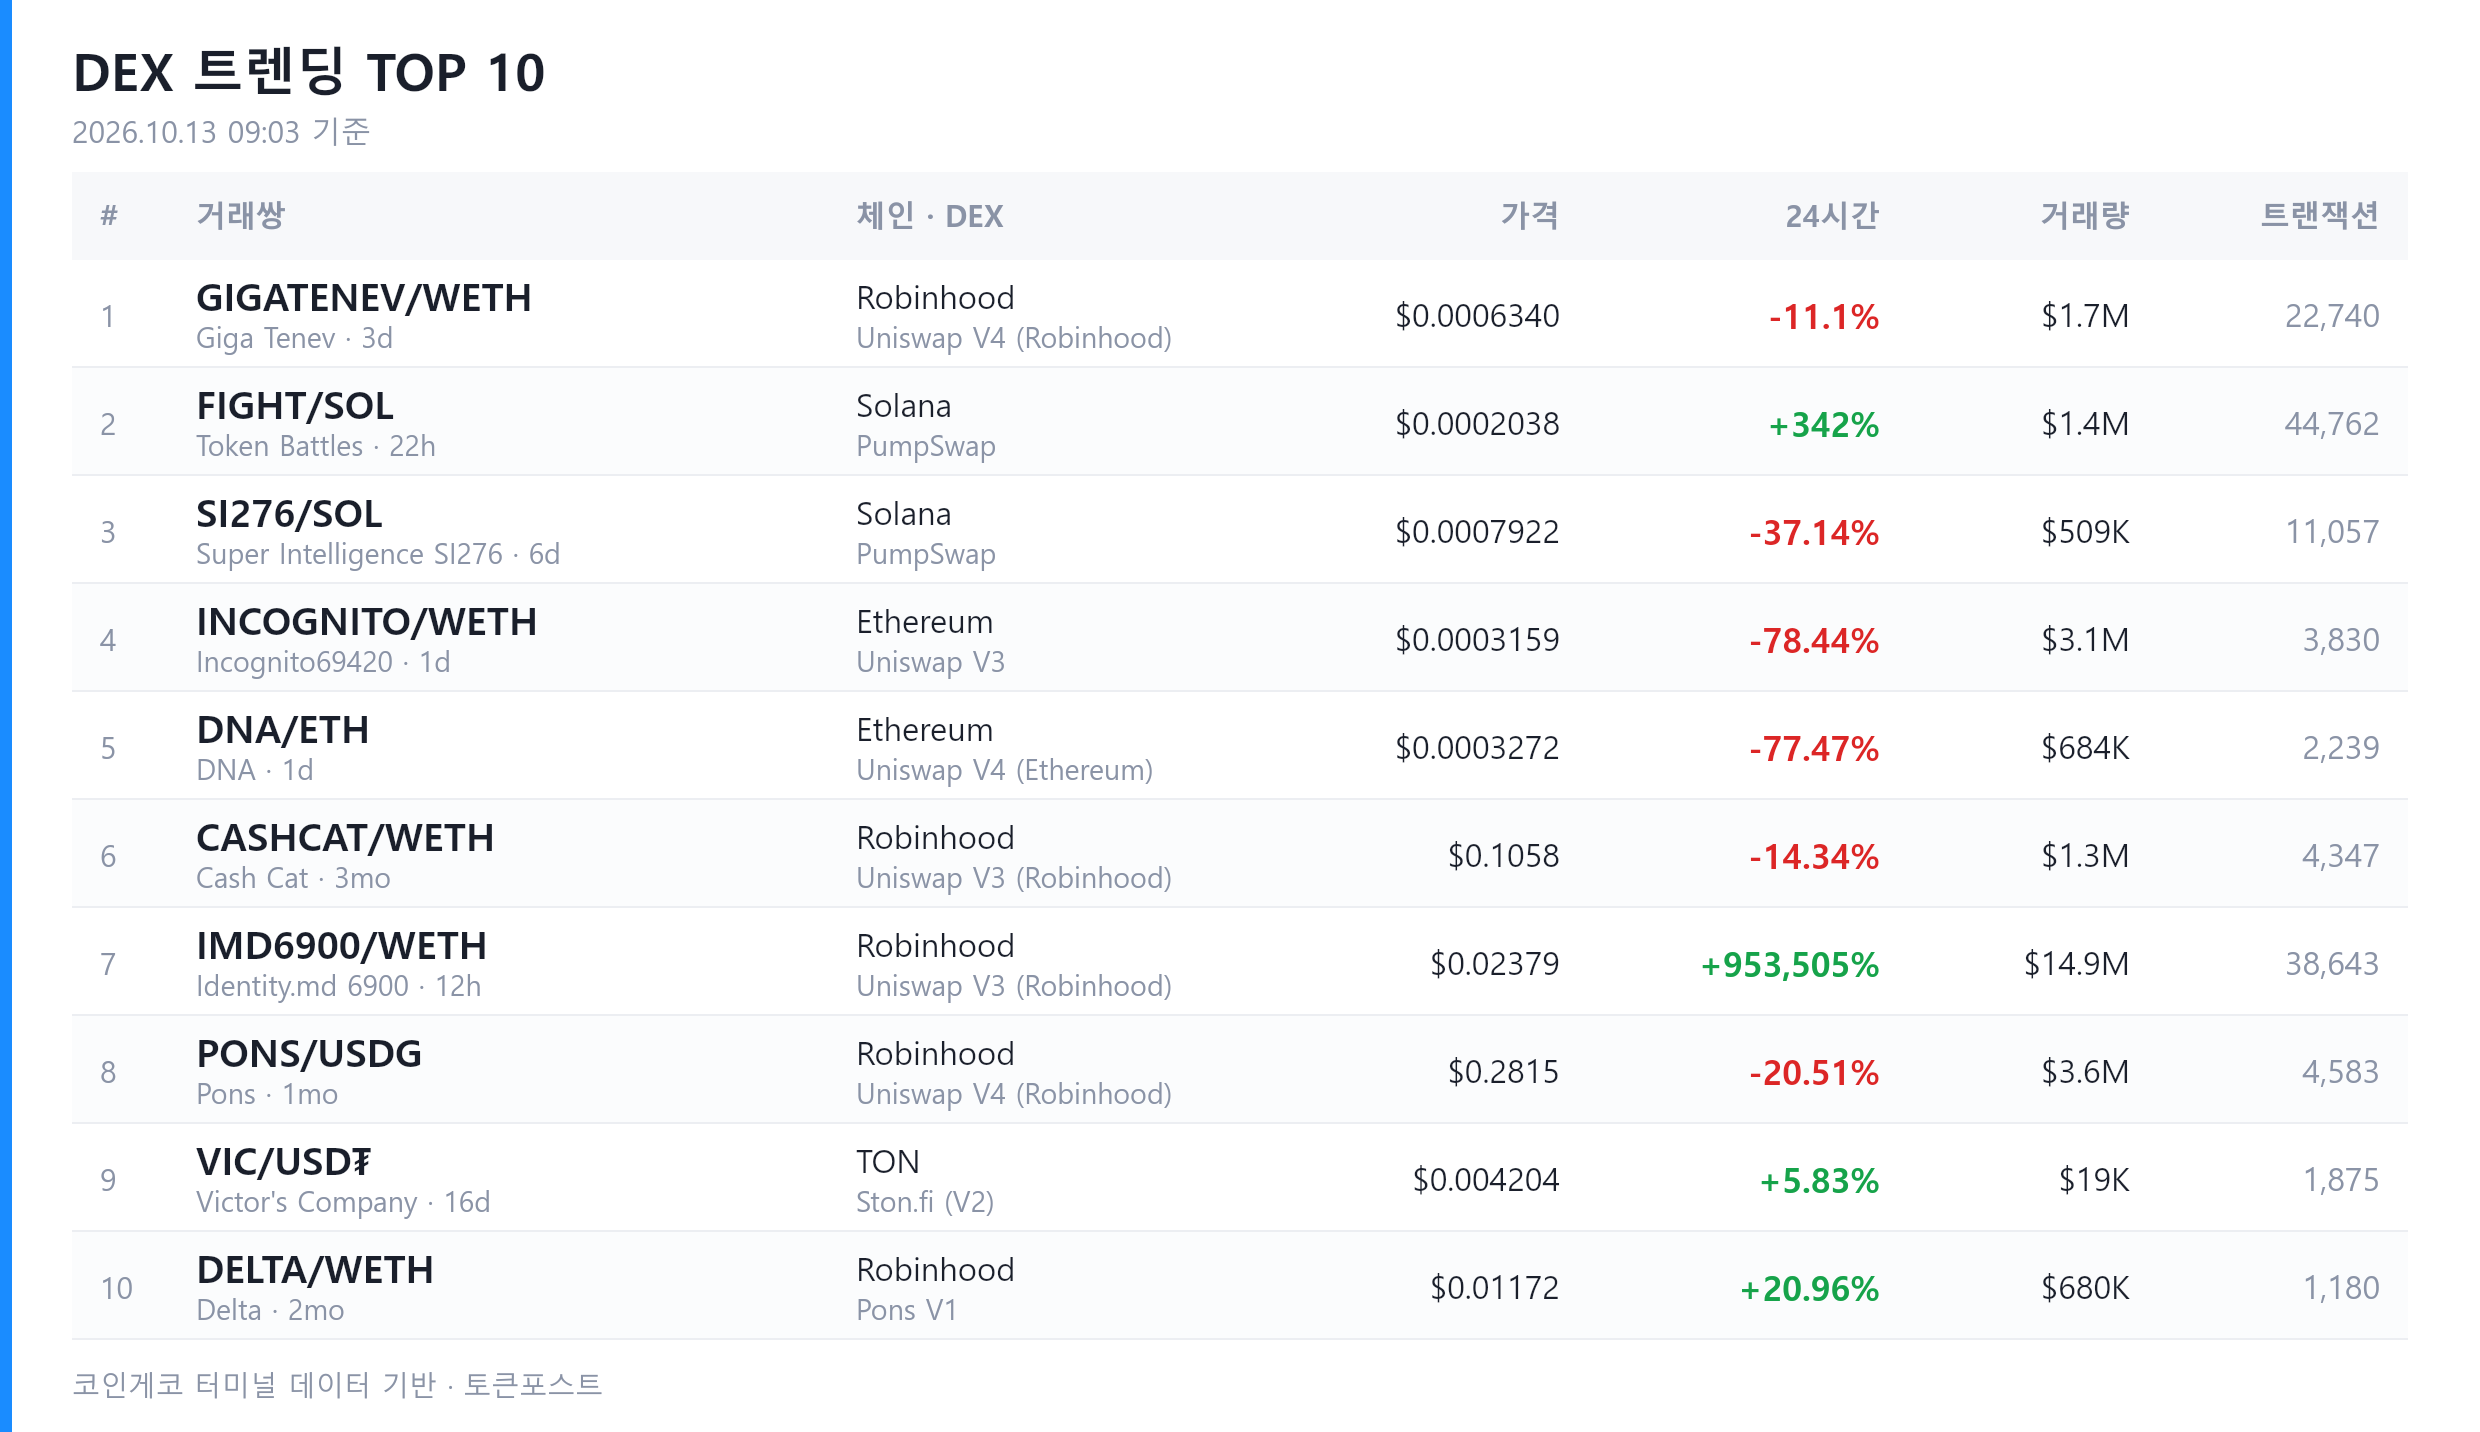Click the +342% change for FIGHT/SOL
2480x1432 pixels.
click(1824, 425)
